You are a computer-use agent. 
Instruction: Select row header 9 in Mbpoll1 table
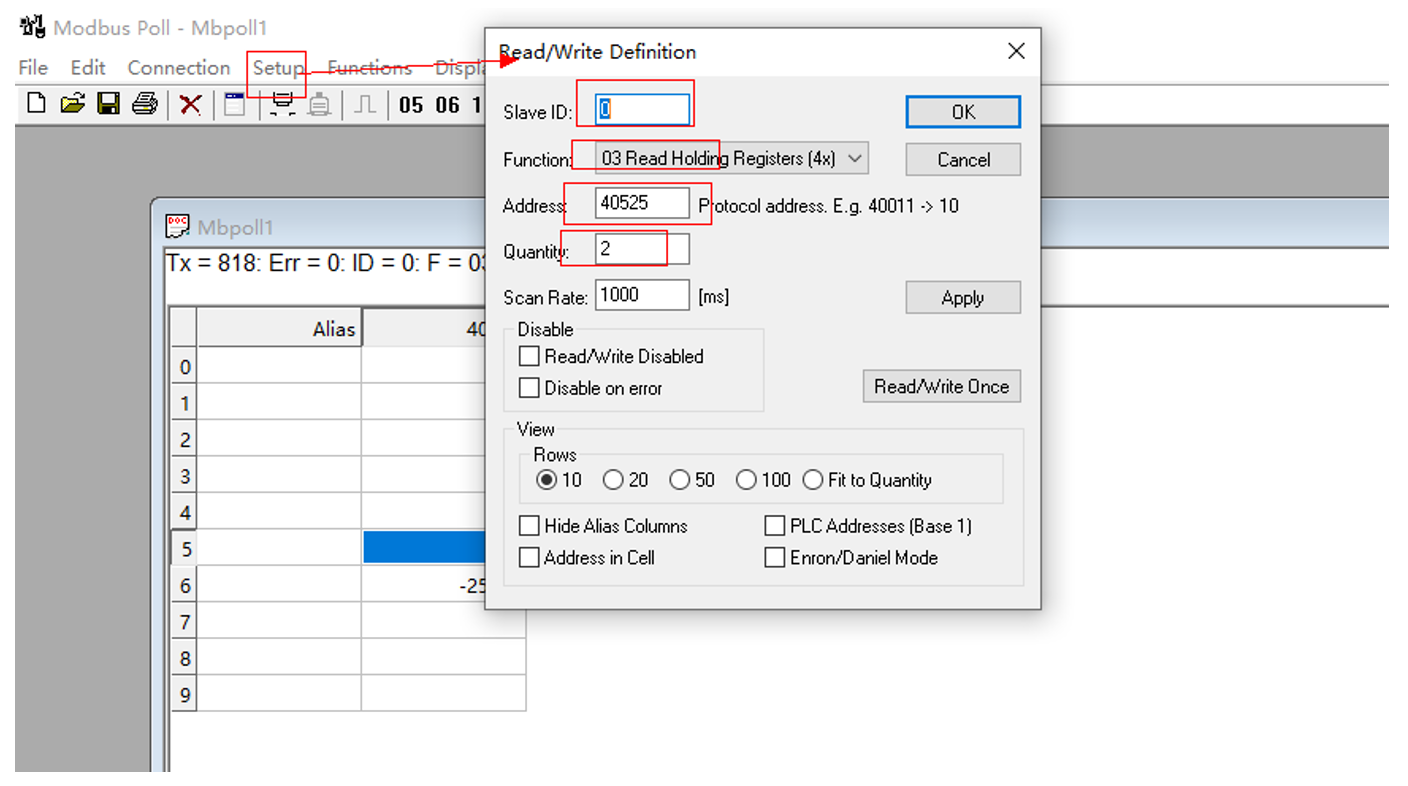tap(184, 694)
